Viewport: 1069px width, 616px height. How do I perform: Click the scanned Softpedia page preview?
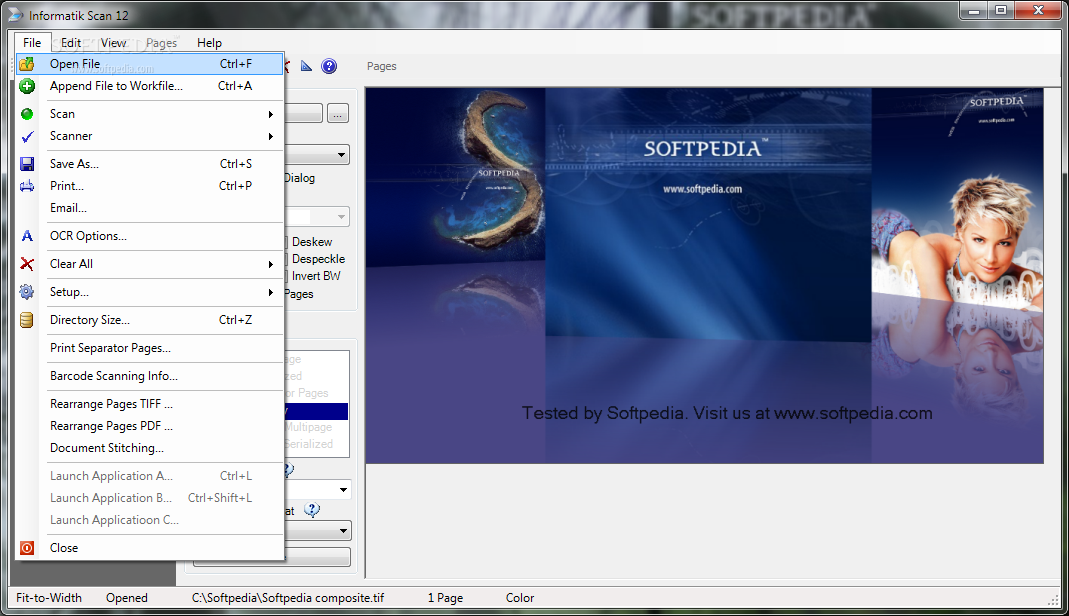click(x=704, y=276)
